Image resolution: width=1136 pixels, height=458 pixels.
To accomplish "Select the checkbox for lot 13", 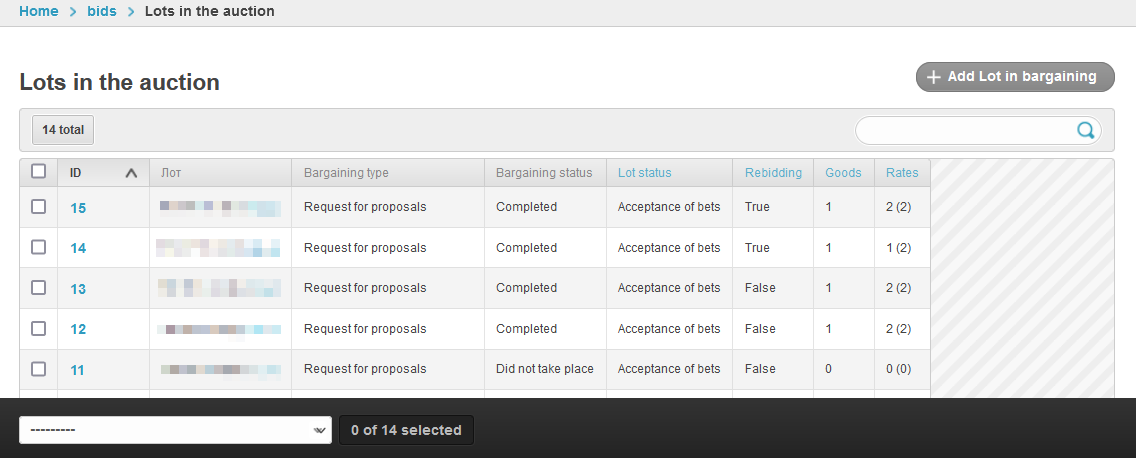I will point(39,288).
